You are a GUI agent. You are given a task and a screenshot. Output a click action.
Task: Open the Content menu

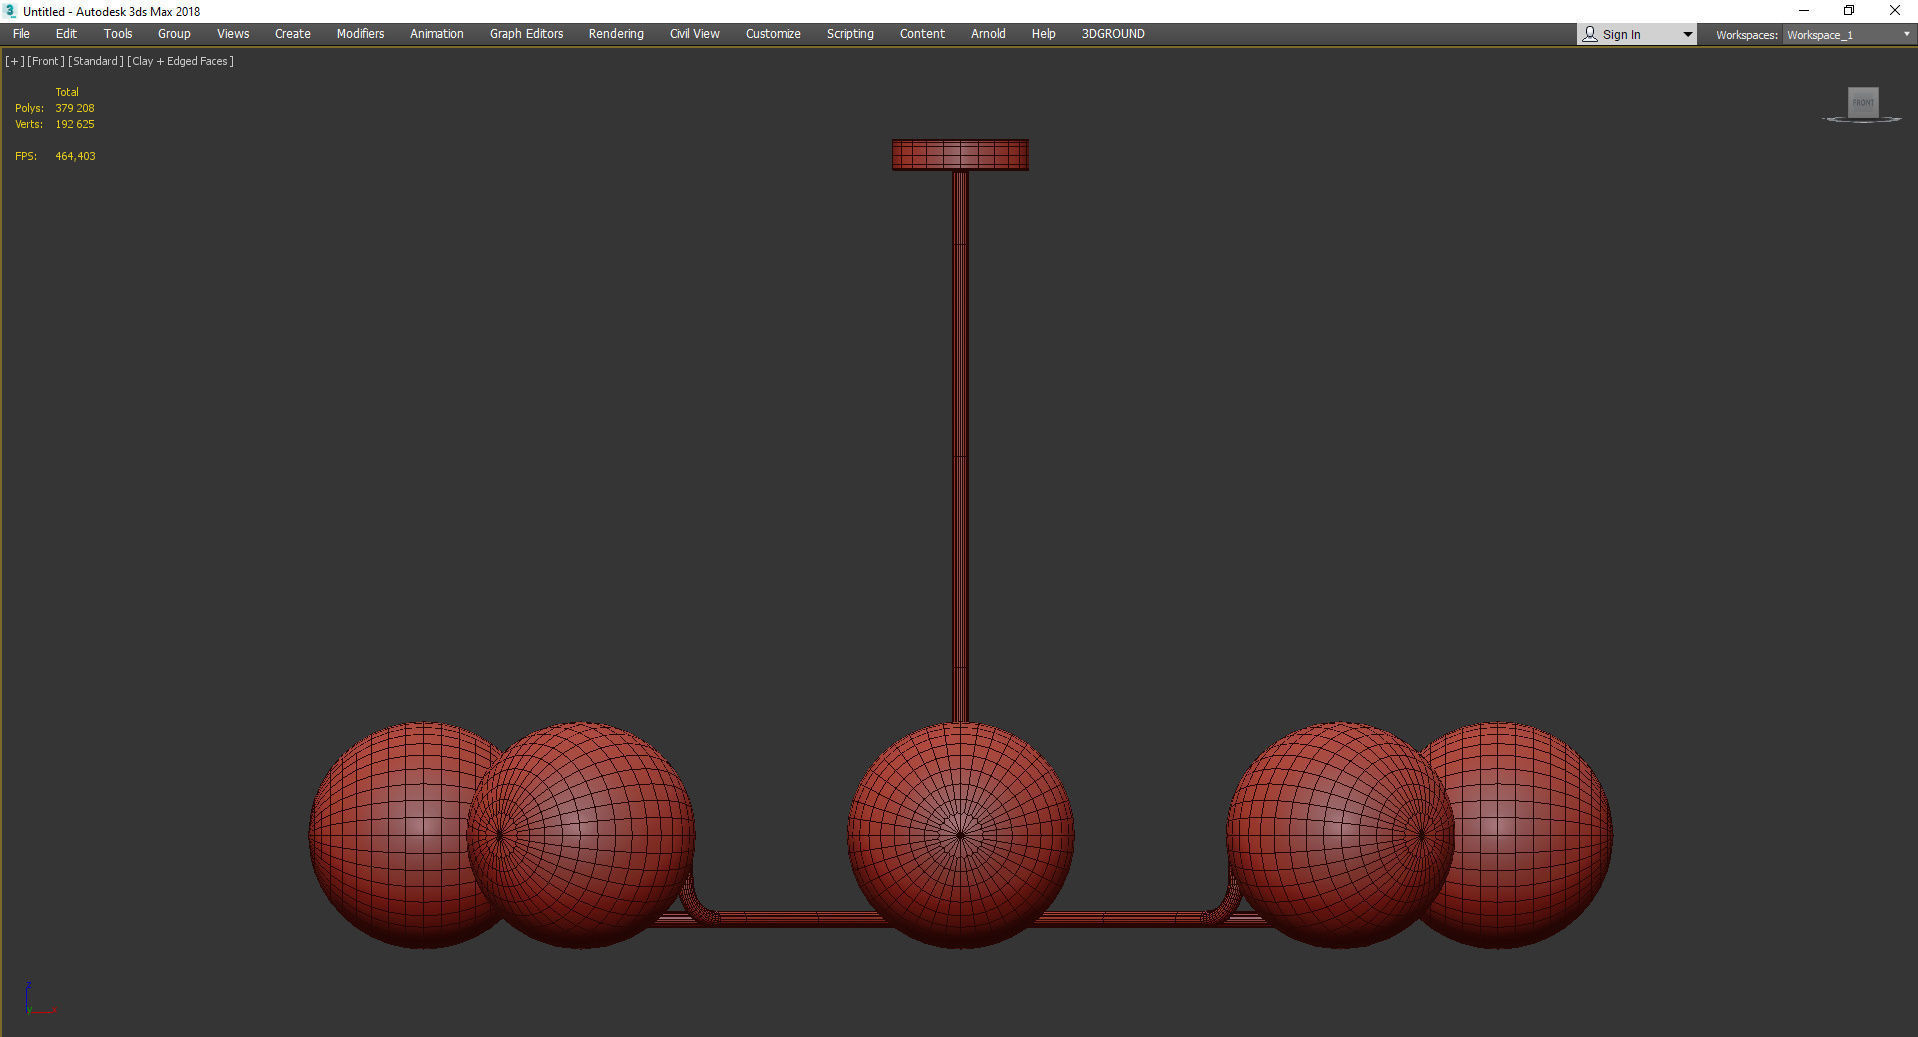pyautogui.click(x=922, y=34)
